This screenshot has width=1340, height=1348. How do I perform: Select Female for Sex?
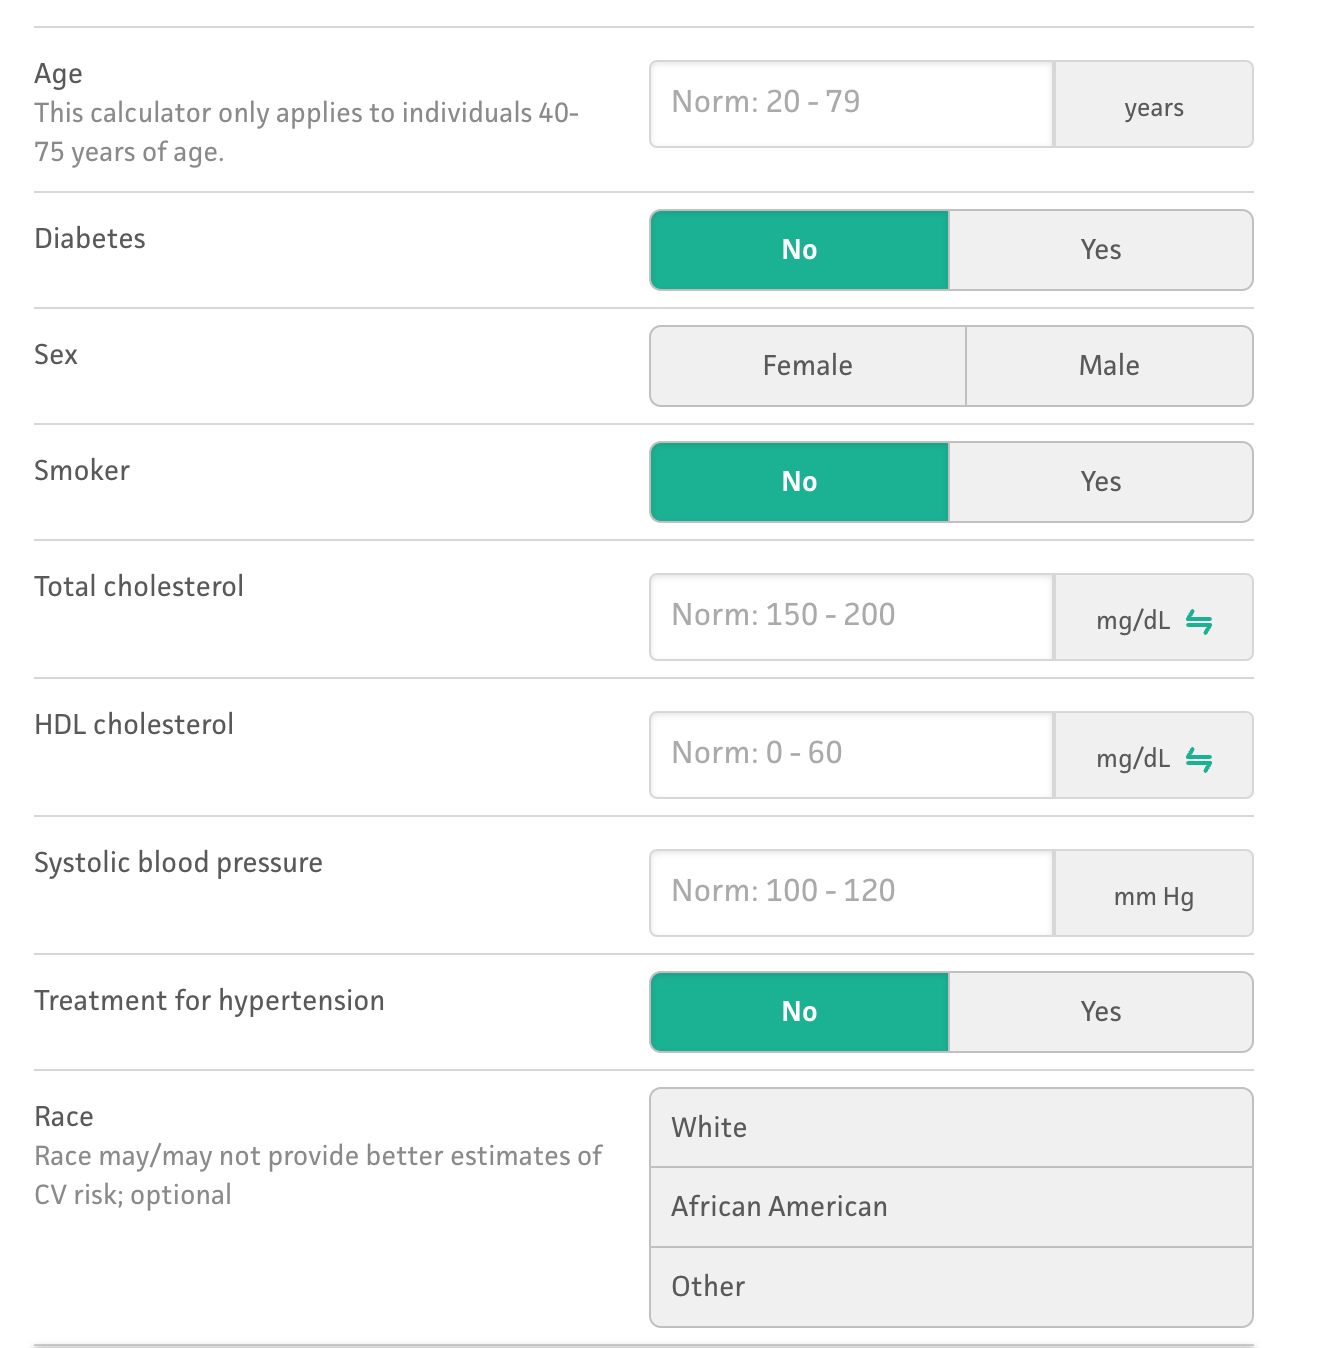(808, 366)
